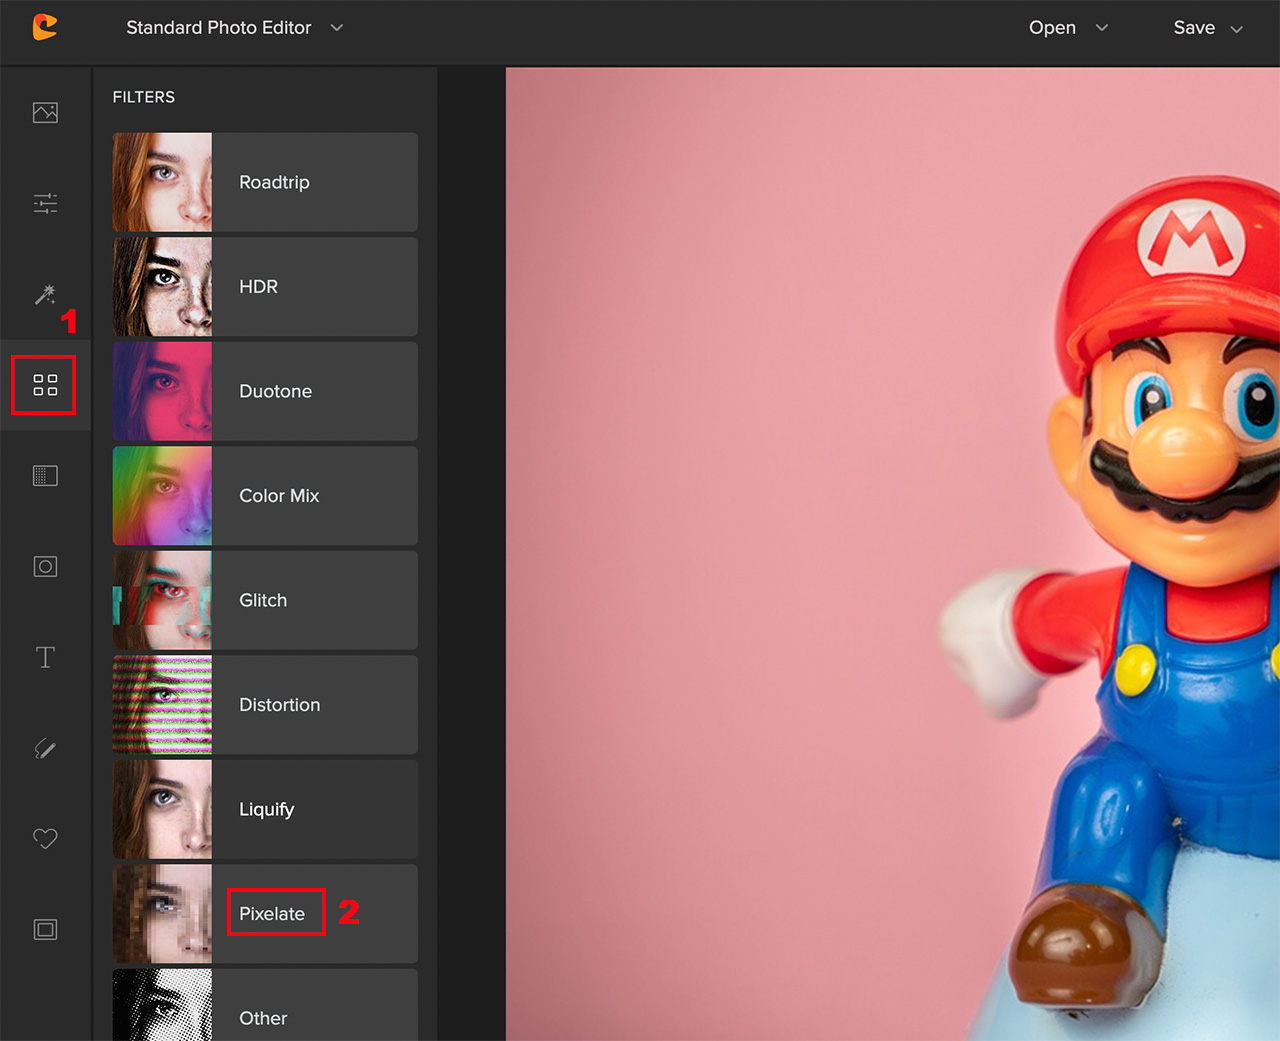
Task: Expand the Open dropdown menu
Action: [1101, 28]
